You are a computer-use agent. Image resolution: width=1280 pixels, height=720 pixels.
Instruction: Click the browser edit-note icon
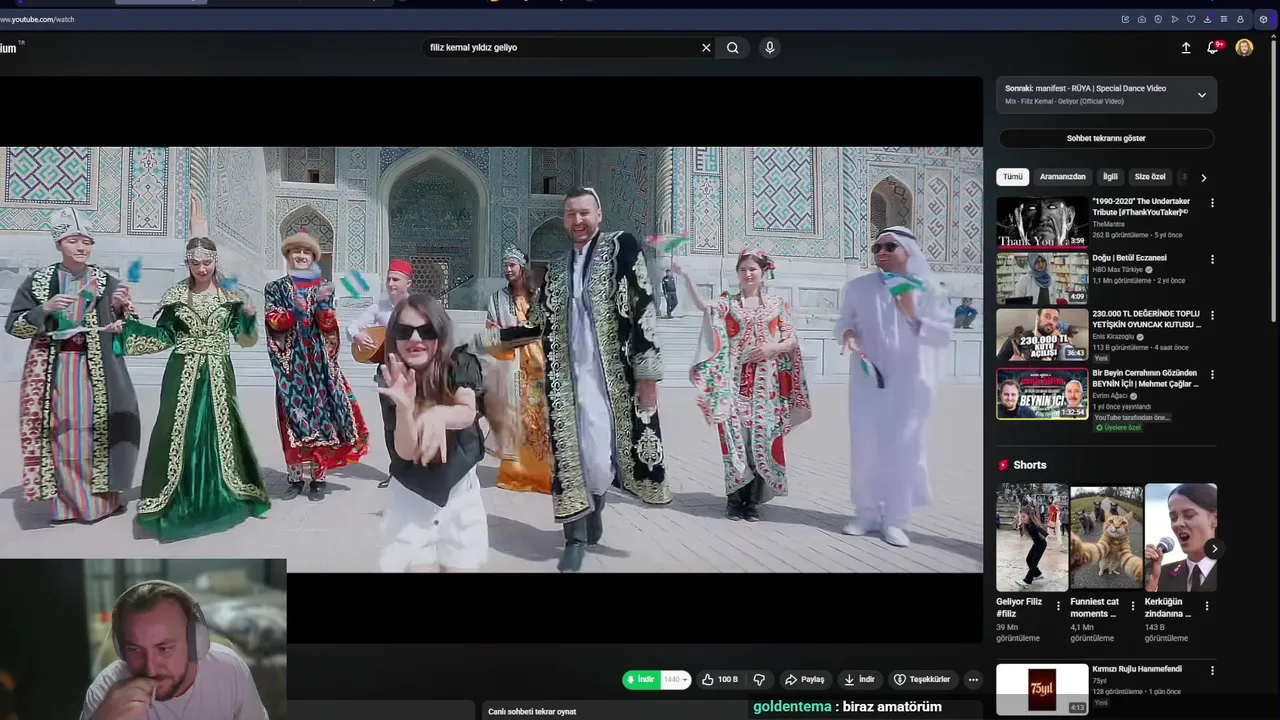[1125, 19]
